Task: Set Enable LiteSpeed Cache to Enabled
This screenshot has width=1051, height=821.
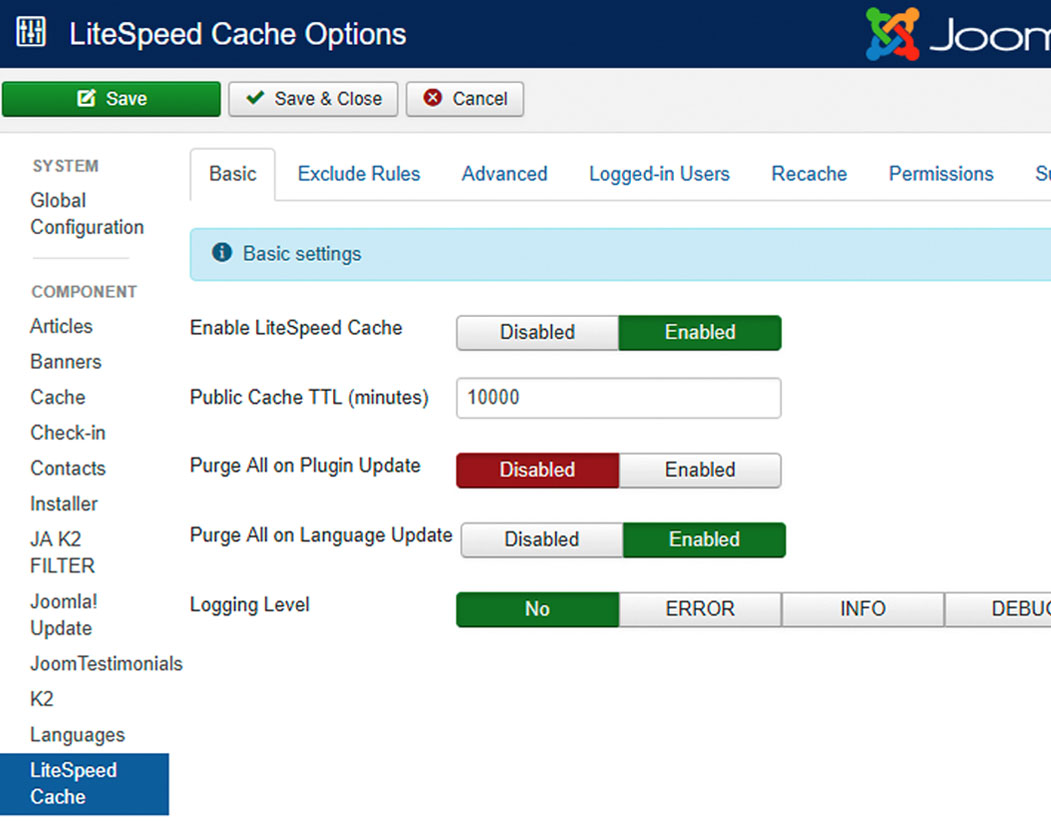Action: [x=700, y=332]
